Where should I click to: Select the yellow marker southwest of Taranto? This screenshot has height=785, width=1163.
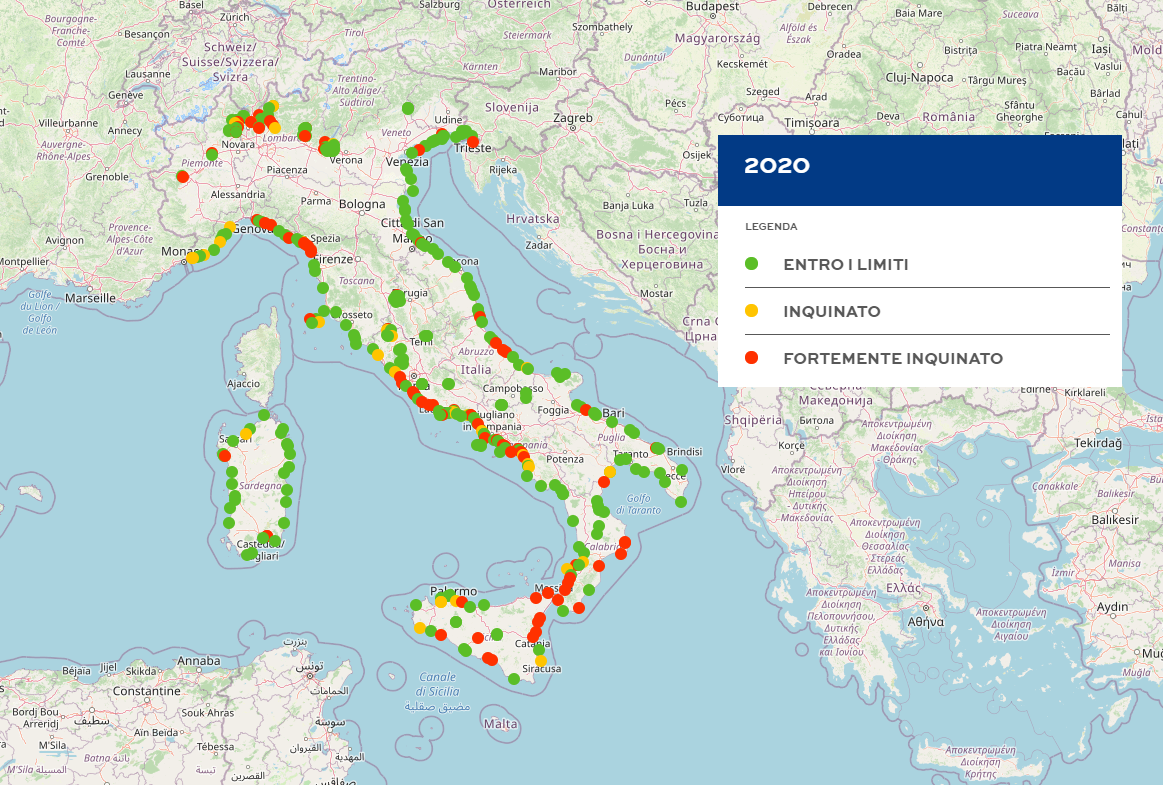[x=609, y=472]
